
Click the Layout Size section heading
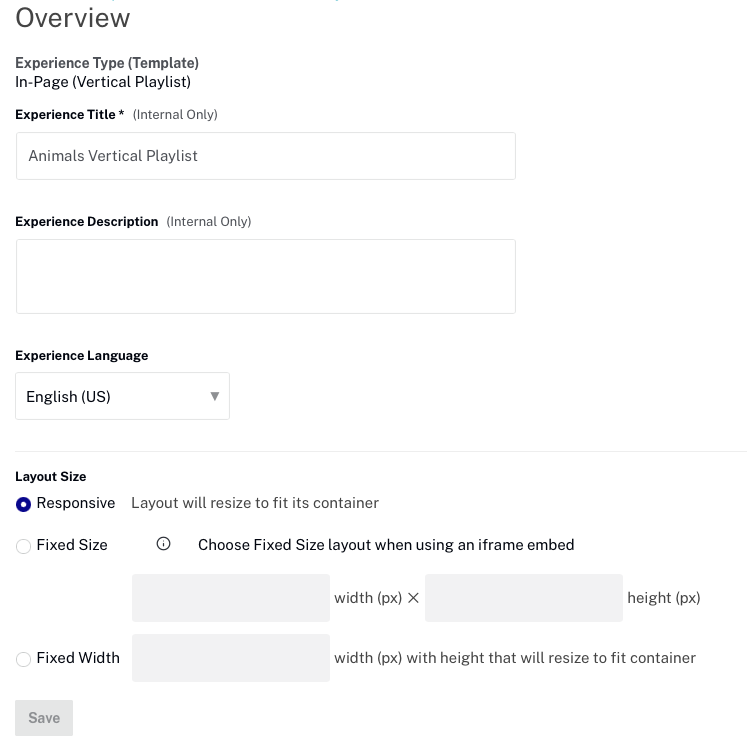tap(51, 476)
